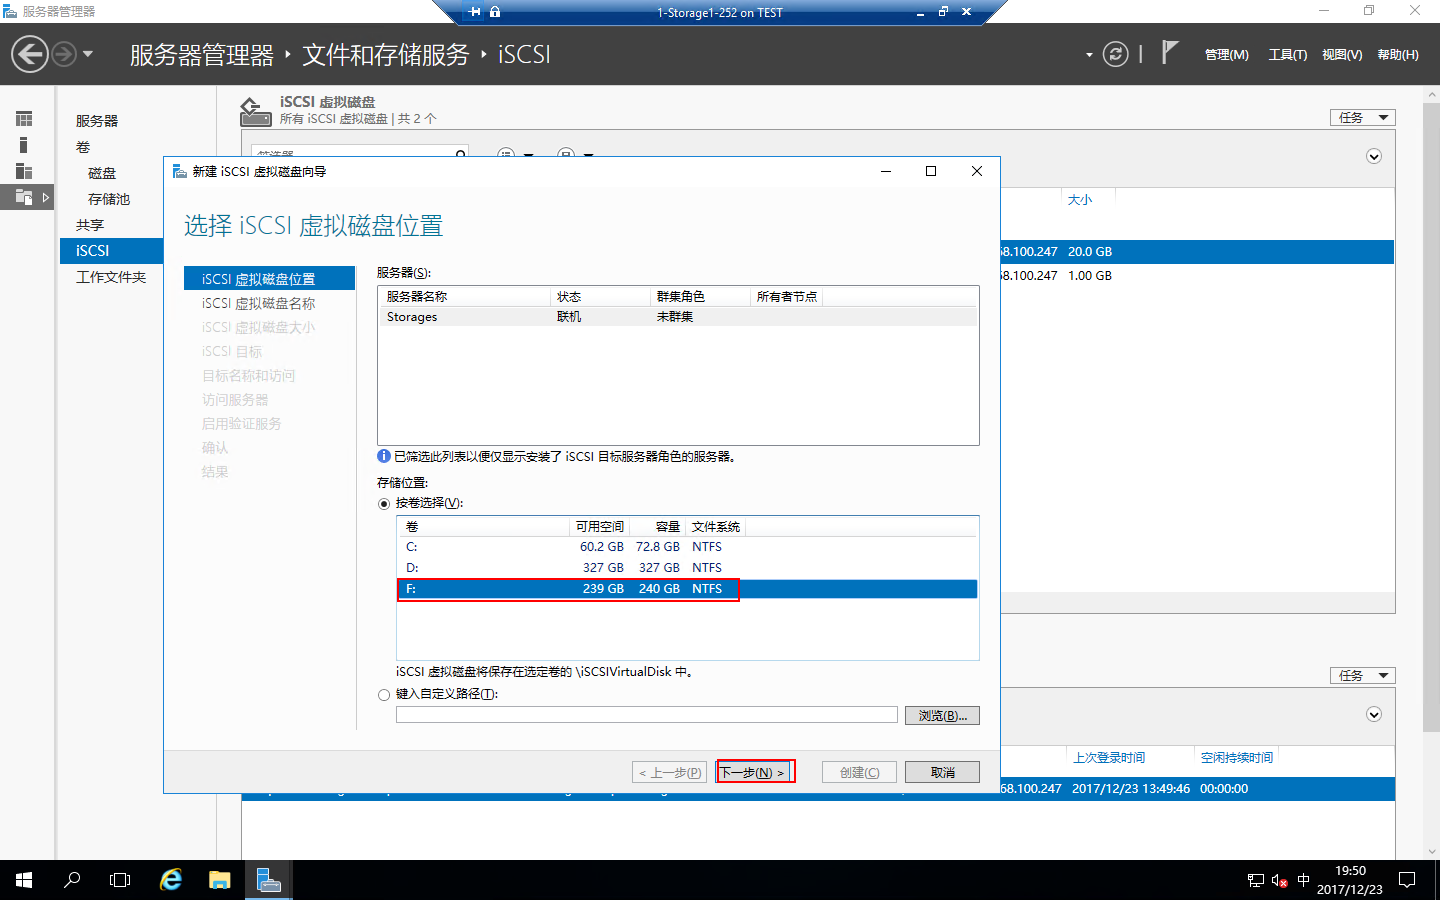This screenshot has height=900, width=1440.
Task: Sort by the 大小 column header
Action: pyautogui.click(x=1080, y=200)
